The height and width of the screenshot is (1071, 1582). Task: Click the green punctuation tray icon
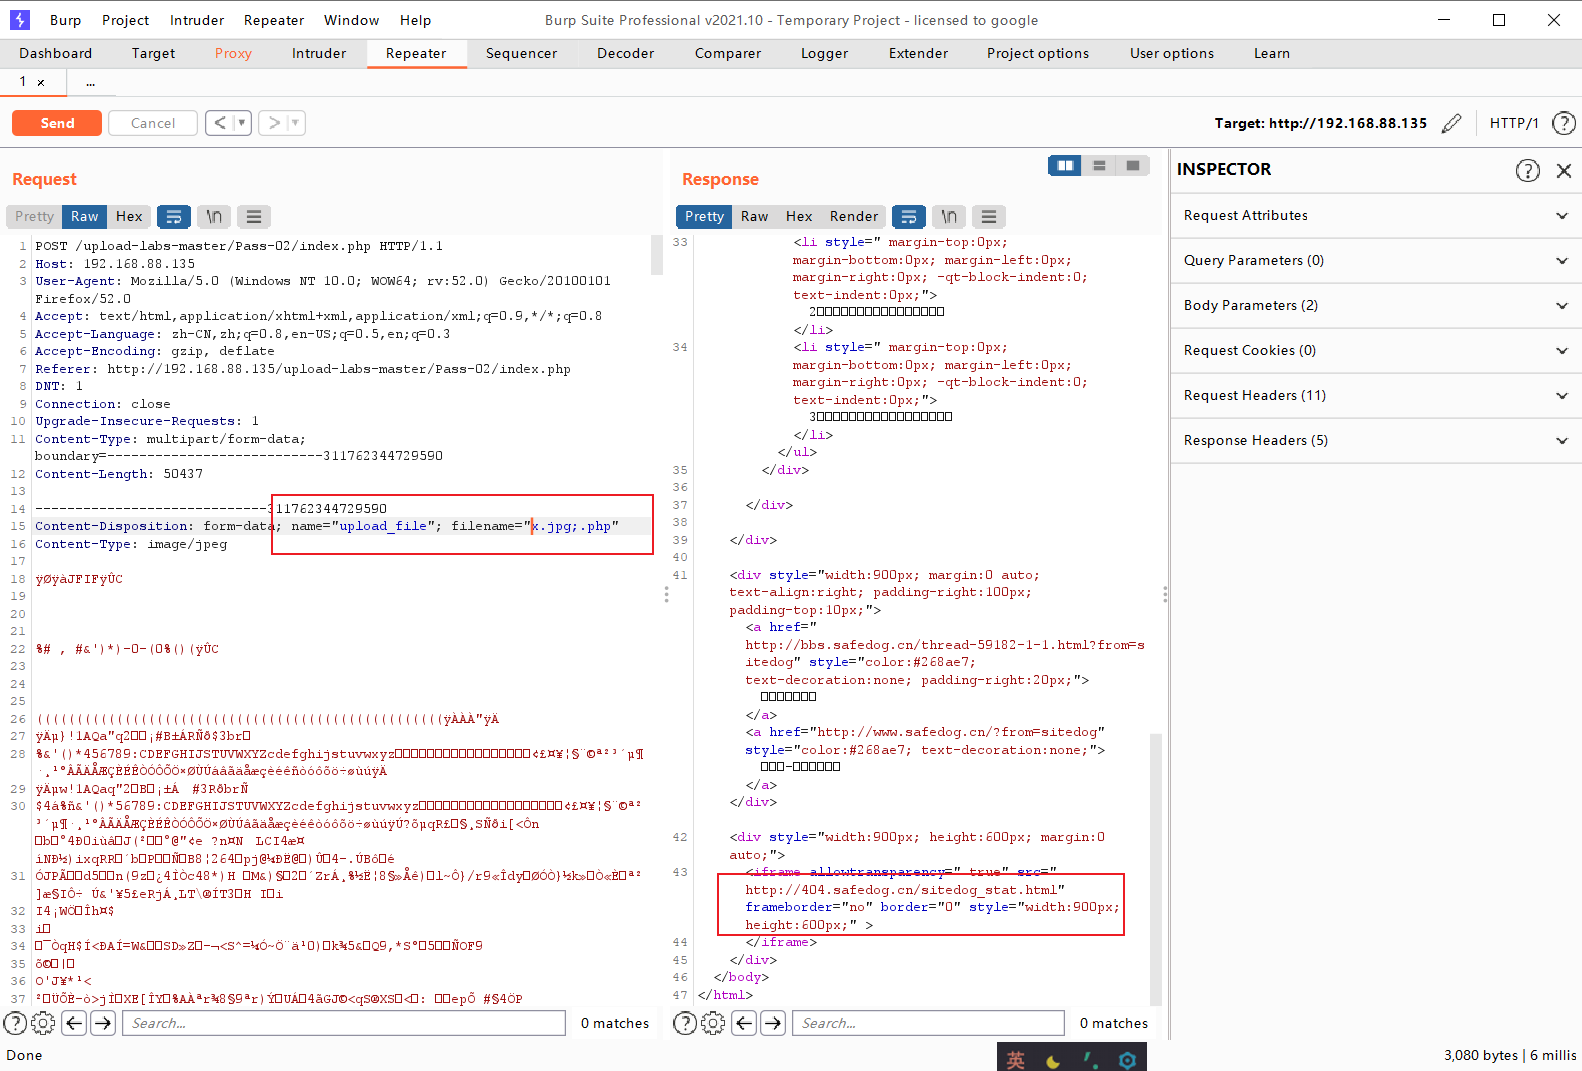pyautogui.click(x=1090, y=1060)
